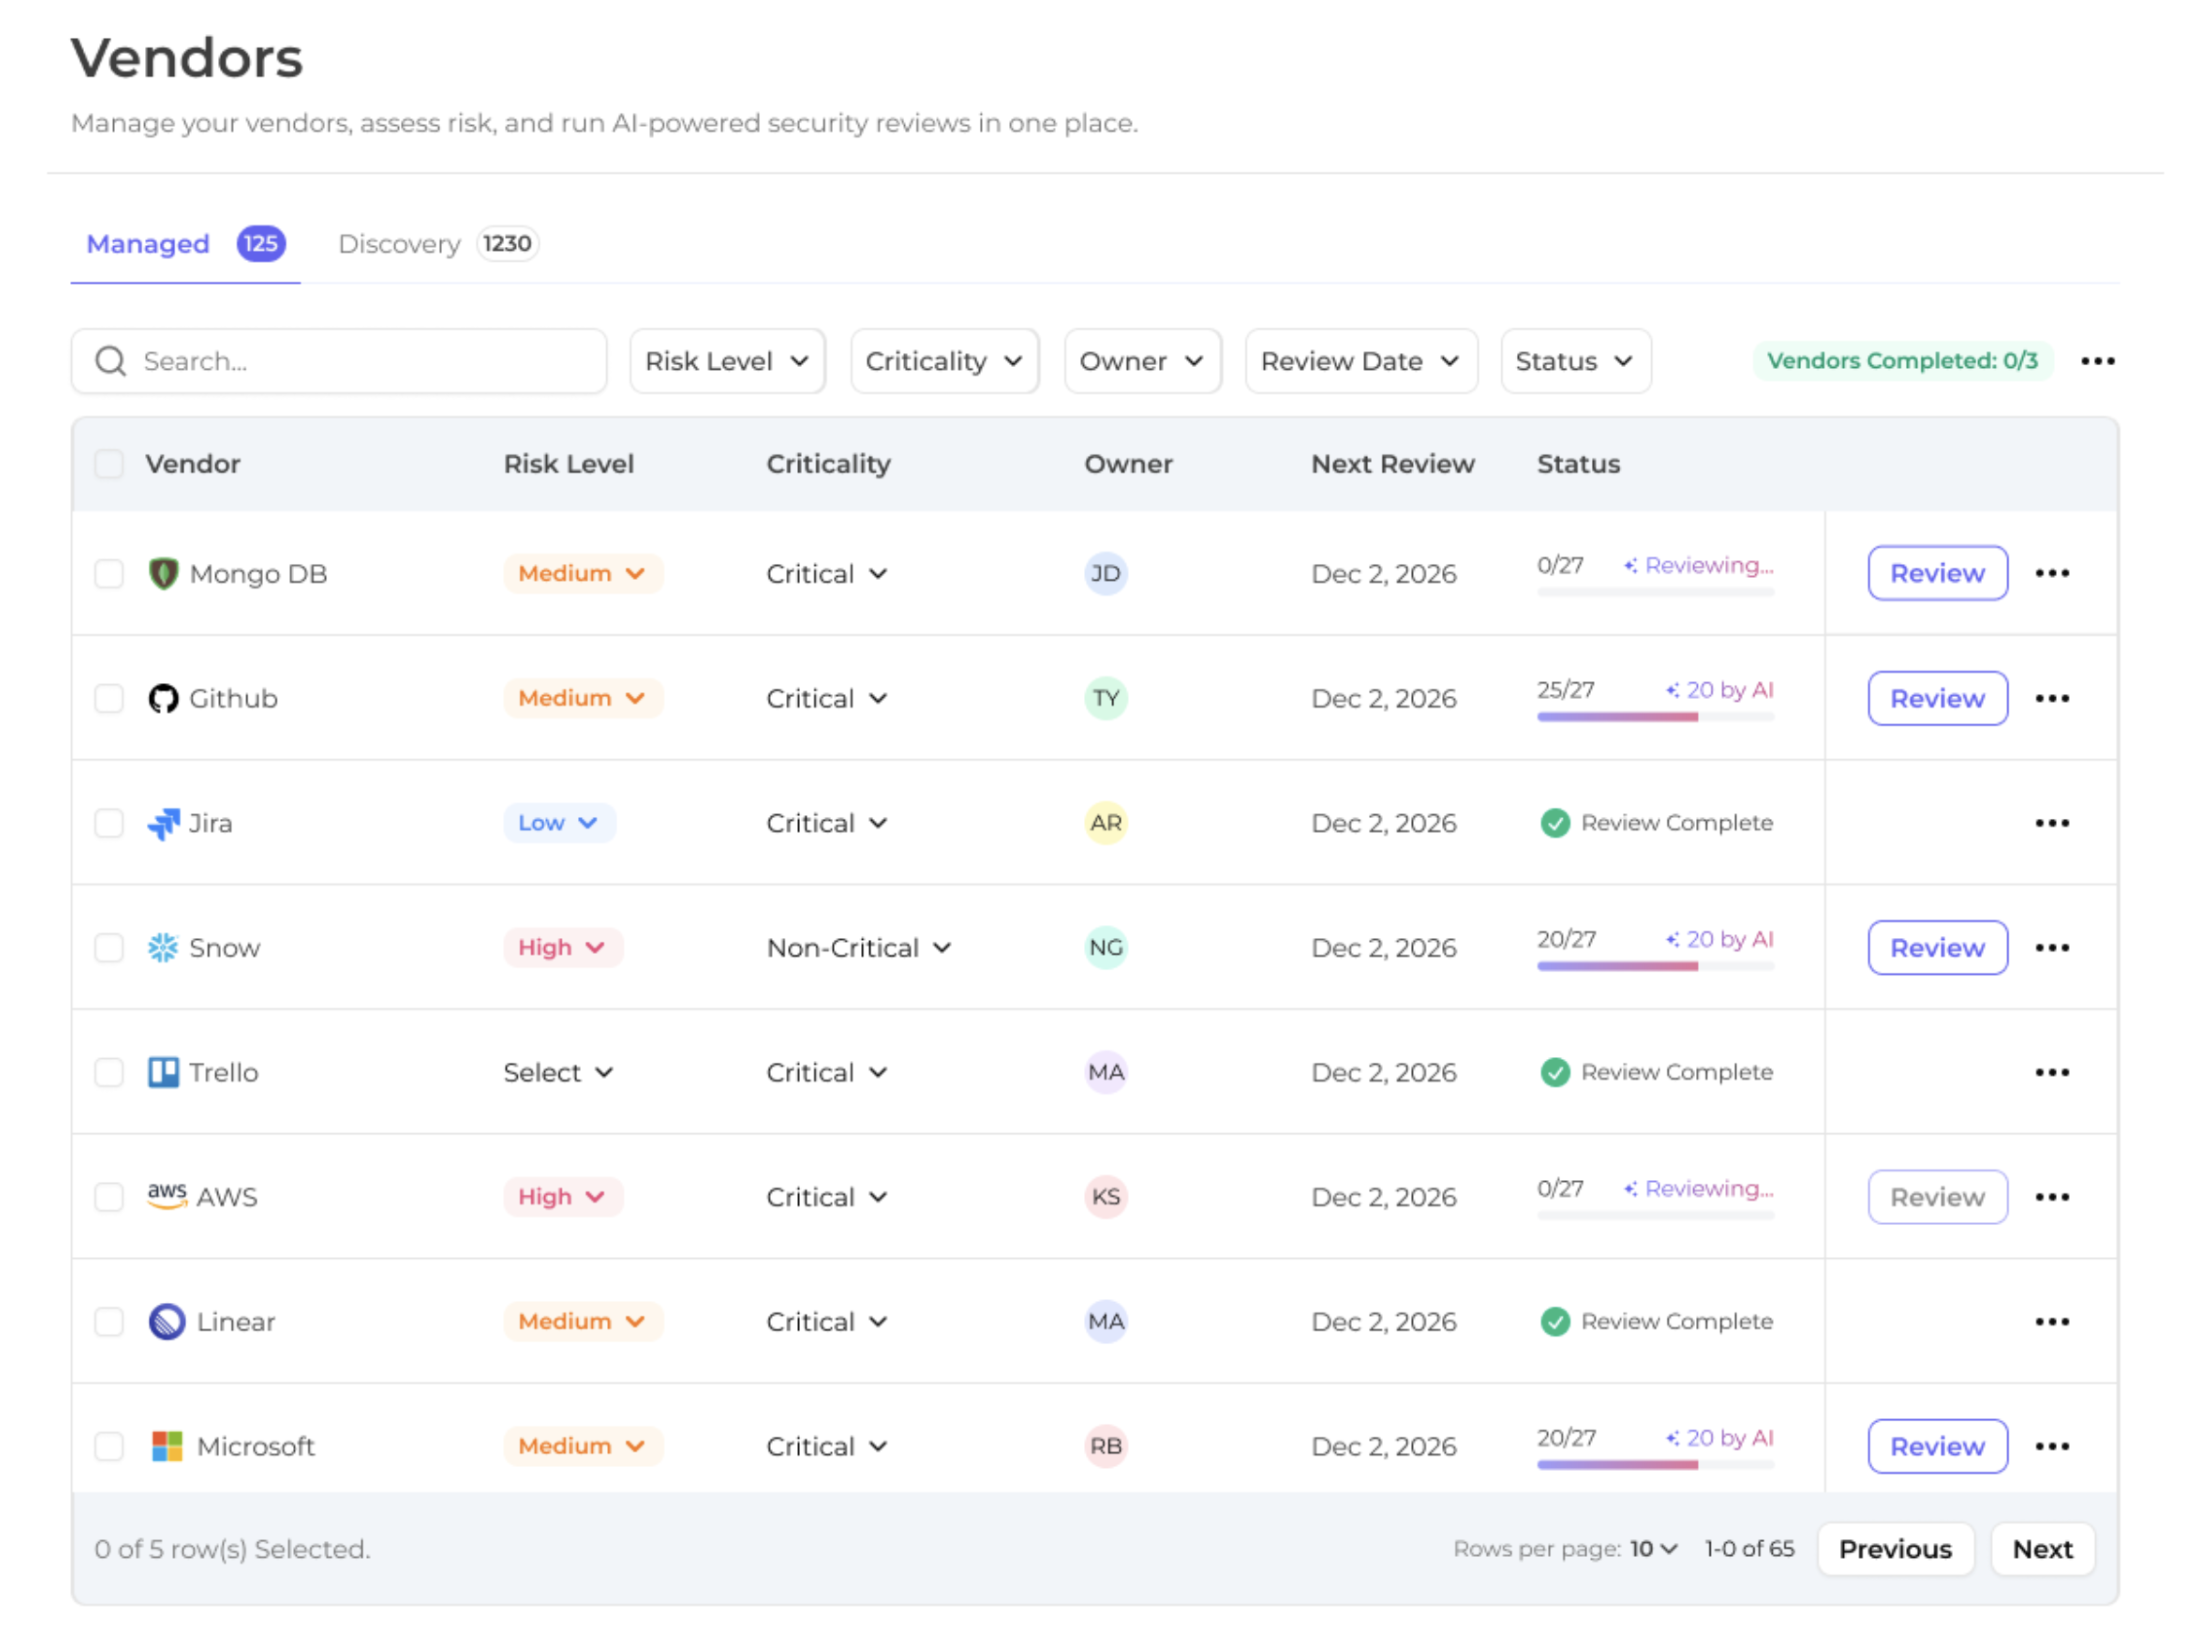
Task: Open more options menu for Trello row
Action: 2052,1072
